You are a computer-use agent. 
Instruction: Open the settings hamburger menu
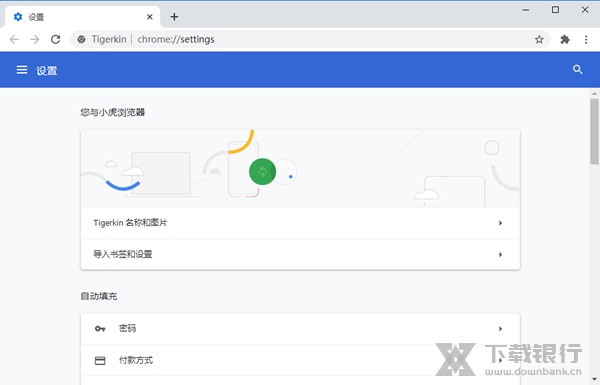click(22, 70)
